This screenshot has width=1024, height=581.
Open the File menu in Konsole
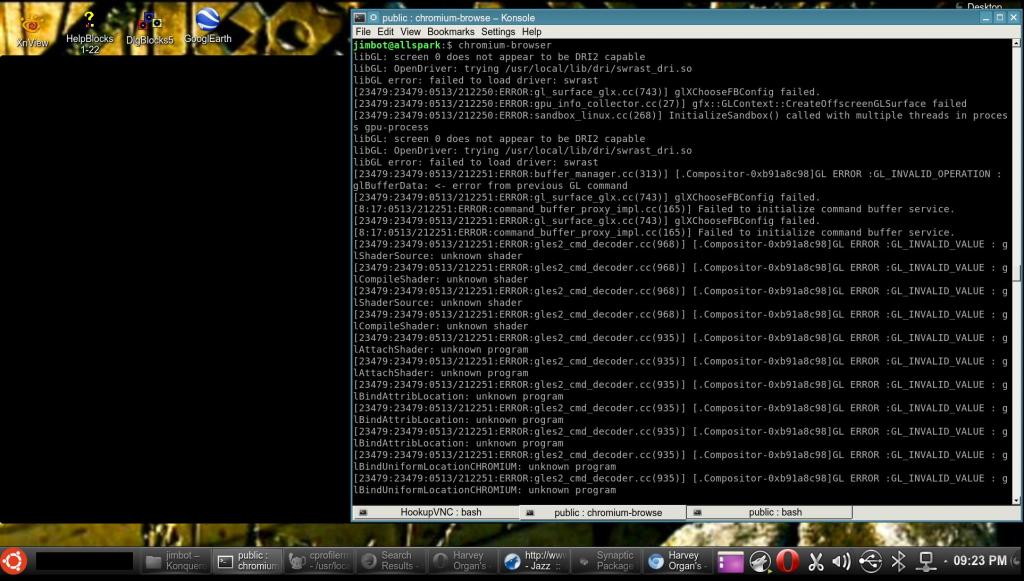[x=363, y=32]
